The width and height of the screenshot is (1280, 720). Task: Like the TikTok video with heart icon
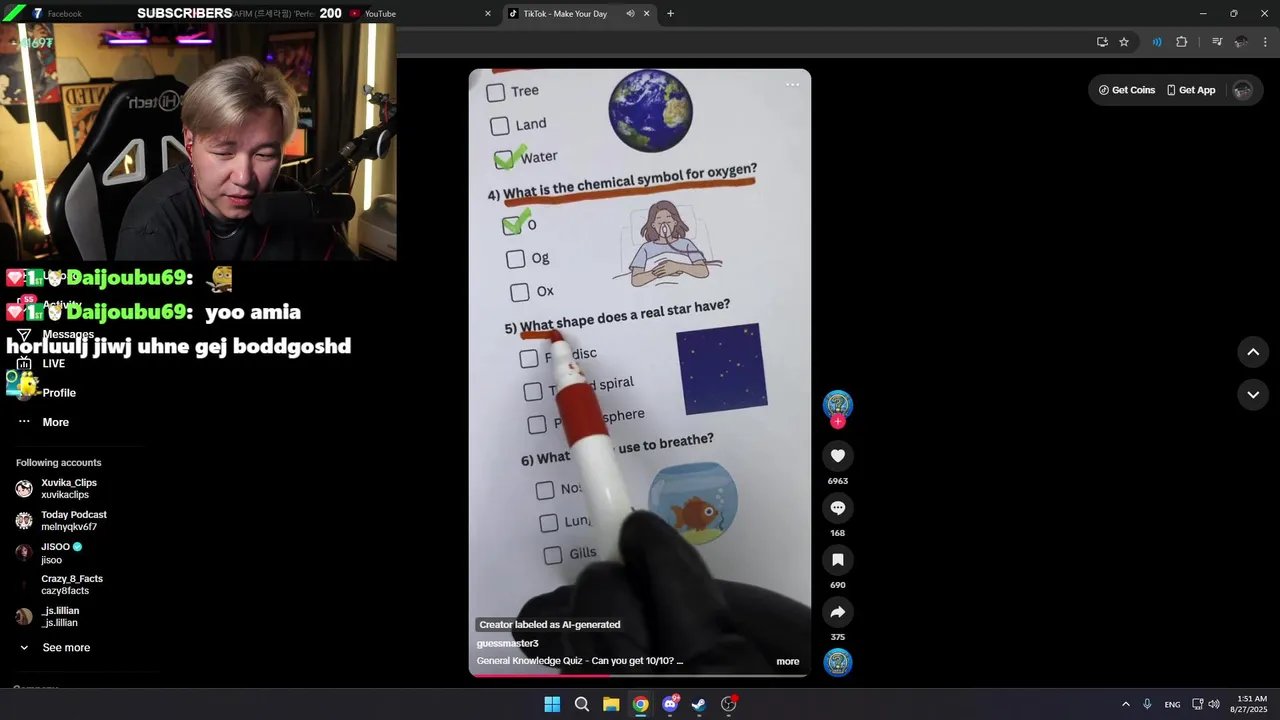pos(838,456)
